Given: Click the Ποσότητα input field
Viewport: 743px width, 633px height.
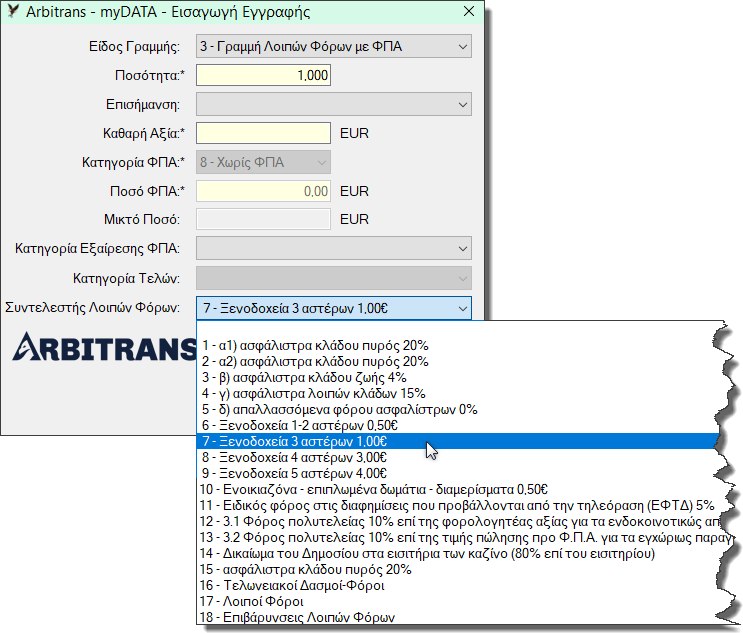Looking at the screenshot, I should [263, 75].
